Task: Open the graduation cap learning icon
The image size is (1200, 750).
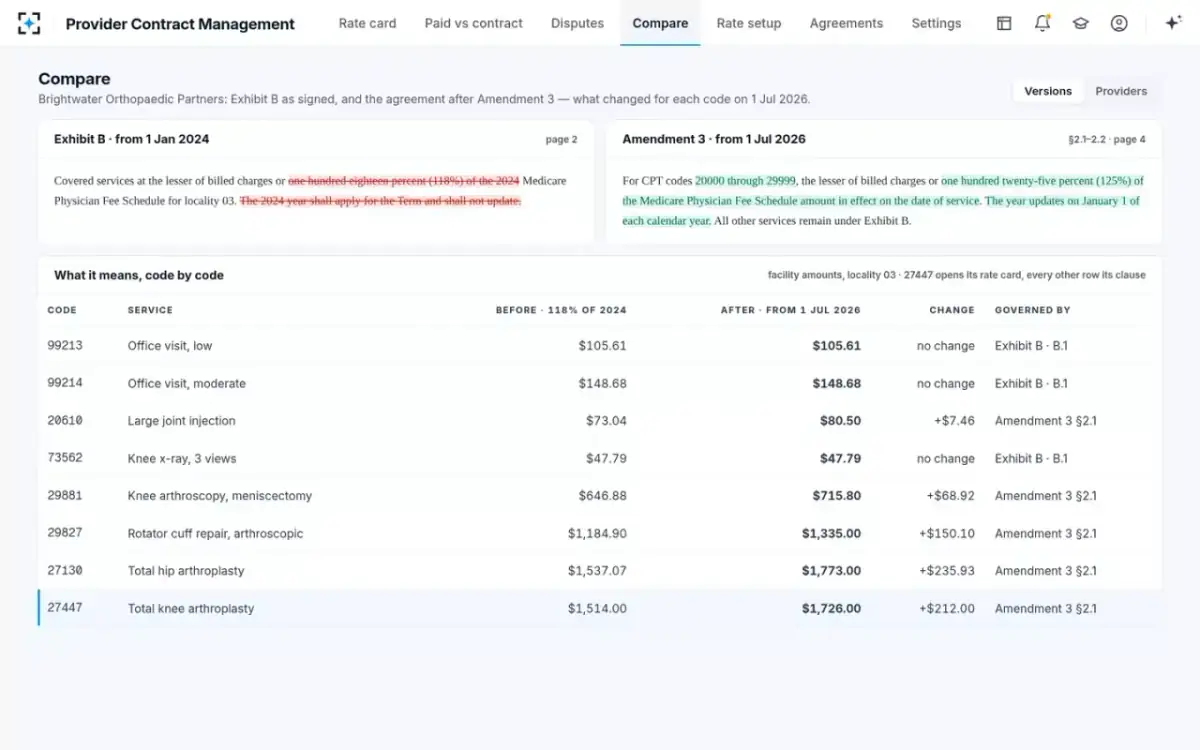Action: (x=1080, y=23)
